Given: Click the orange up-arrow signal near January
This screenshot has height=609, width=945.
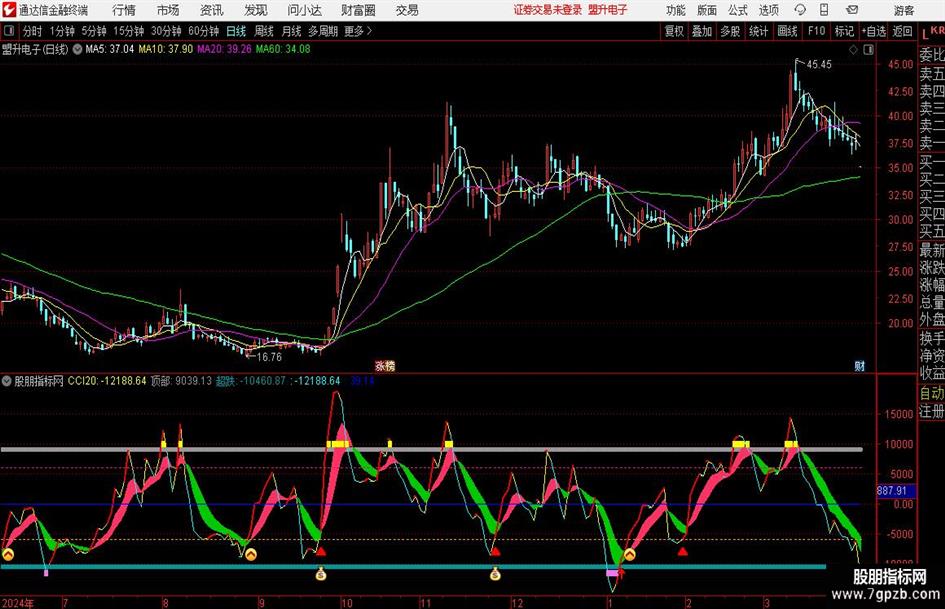Looking at the screenshot, I should (x=629, y=554).
